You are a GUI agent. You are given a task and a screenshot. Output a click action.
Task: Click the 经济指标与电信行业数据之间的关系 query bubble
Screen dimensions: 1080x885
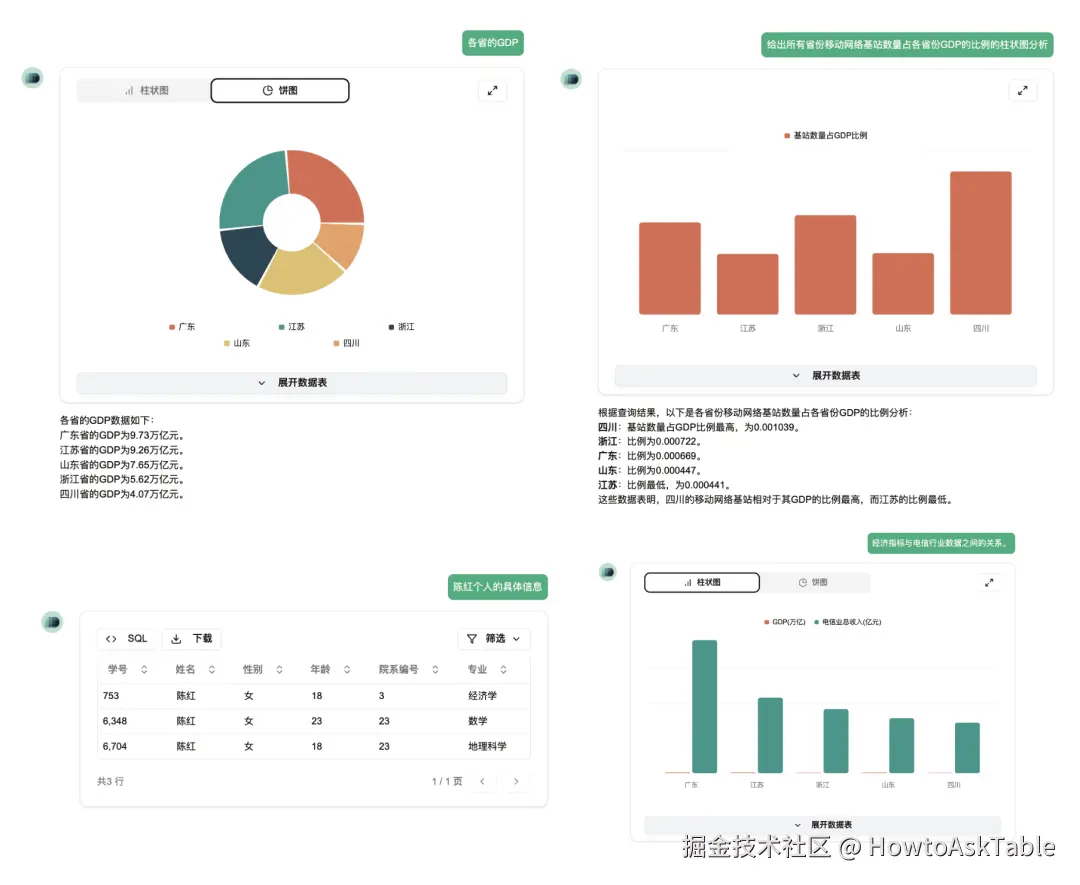(x=941, y=543)
